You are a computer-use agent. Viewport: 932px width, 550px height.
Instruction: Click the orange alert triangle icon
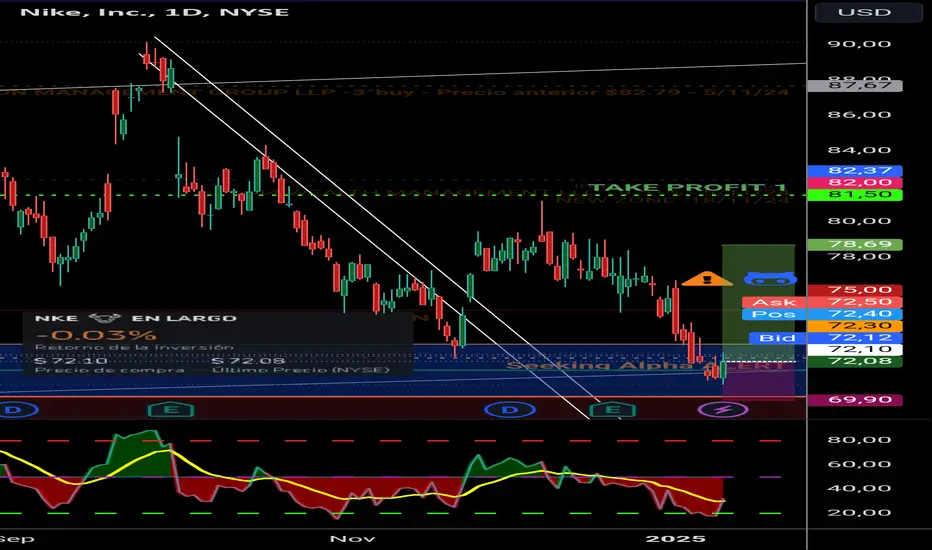[x=707, y=278]
